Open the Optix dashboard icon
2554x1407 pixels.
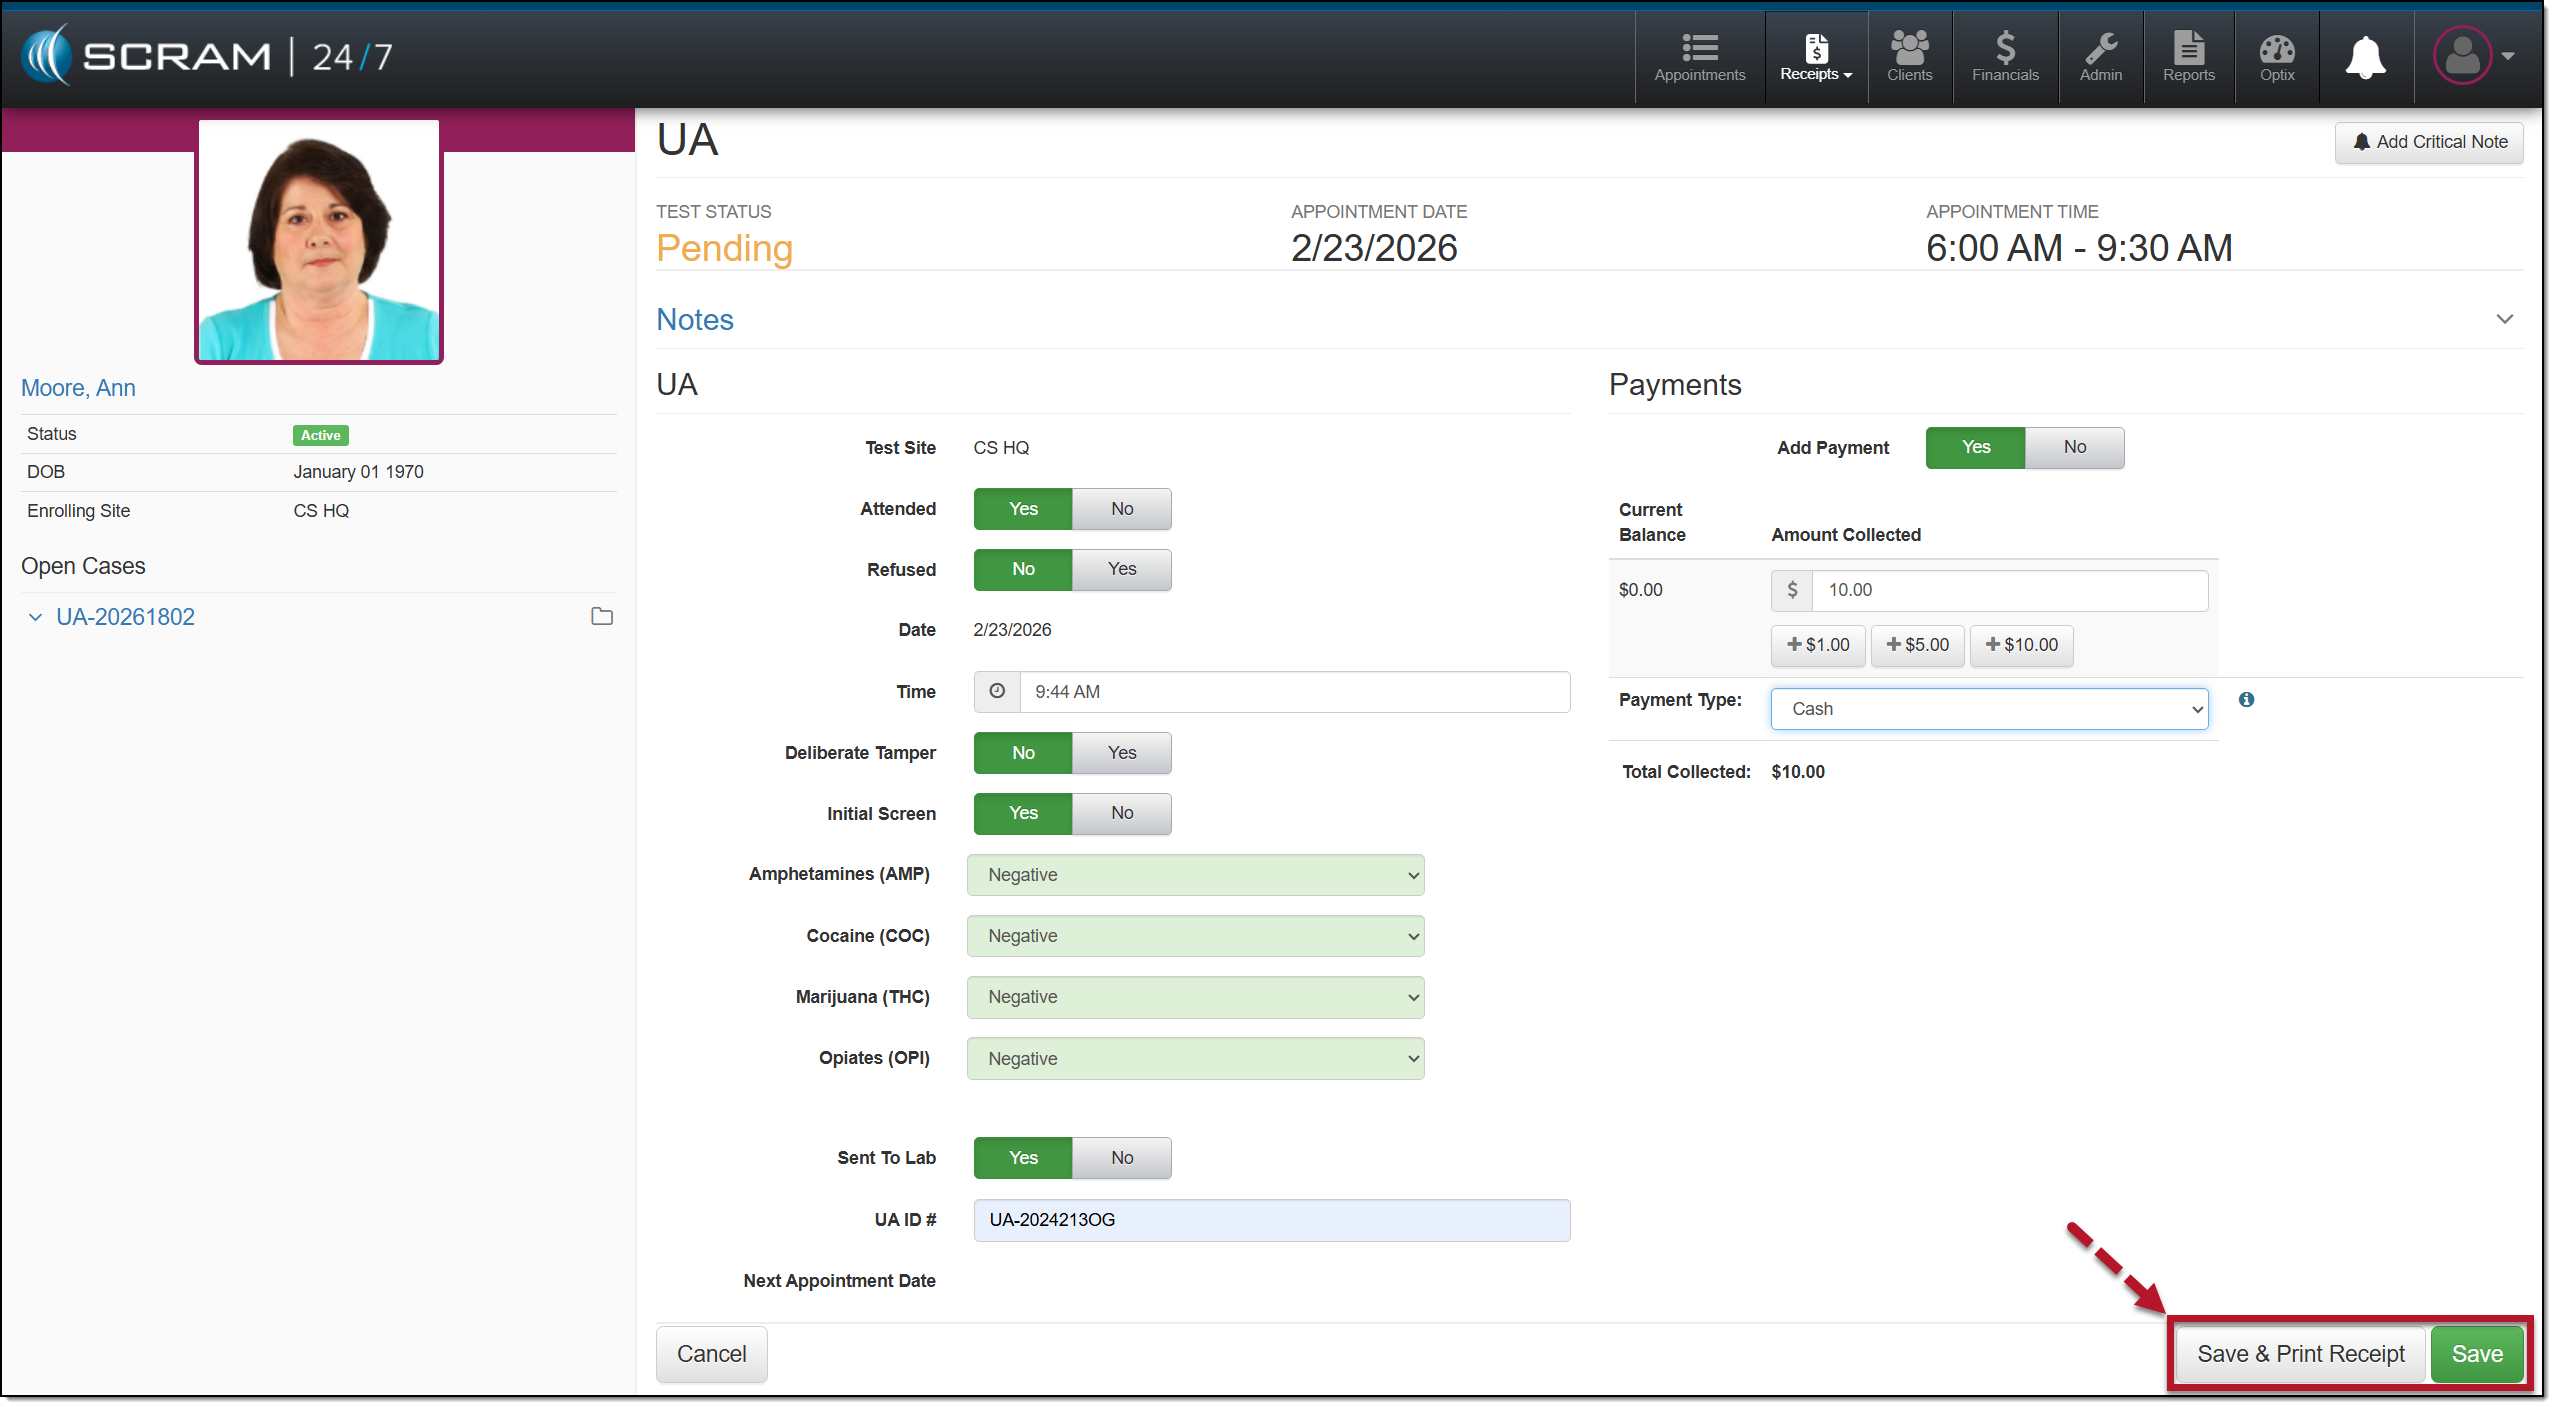click(x=2276, y=57)
